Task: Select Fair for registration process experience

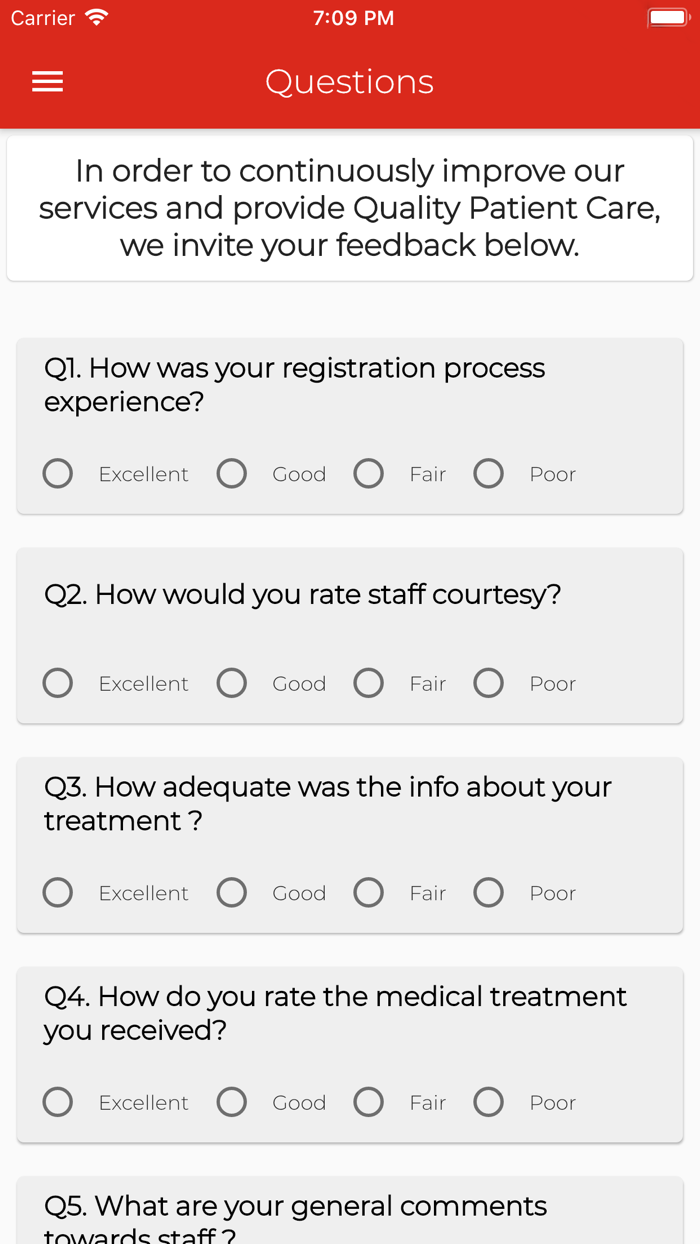Action: pos(368,473)
